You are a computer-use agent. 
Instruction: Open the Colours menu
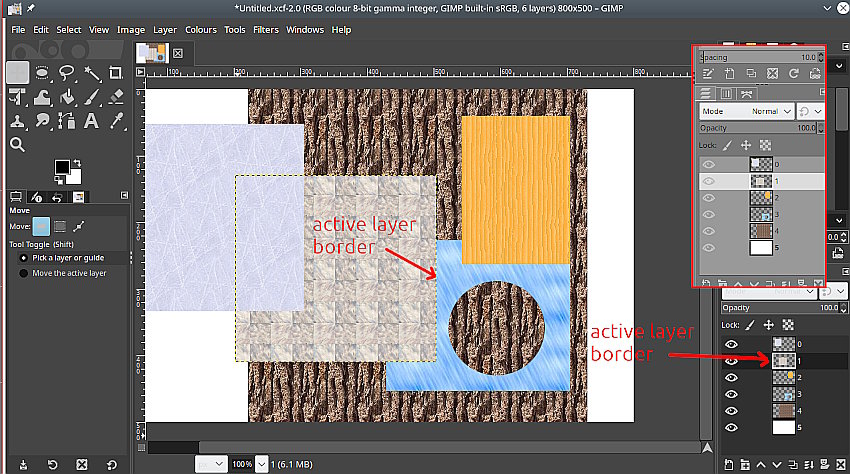coord(200,30)
